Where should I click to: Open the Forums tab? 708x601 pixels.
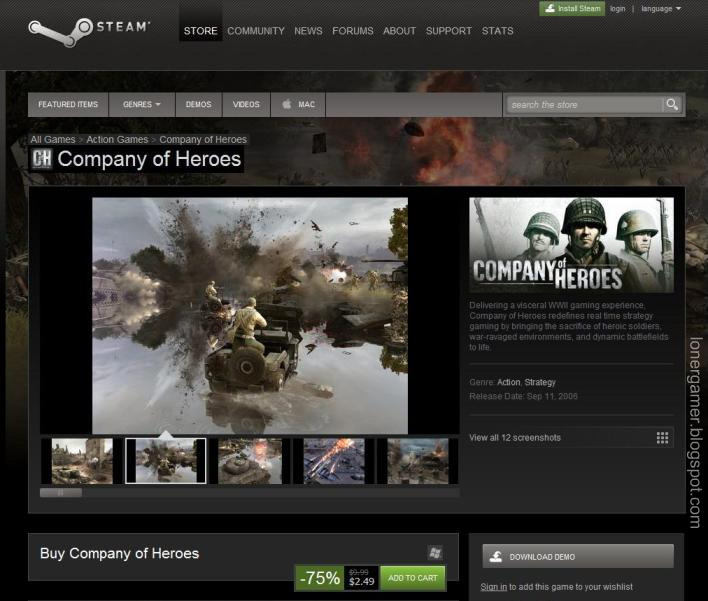click(353, 31)
